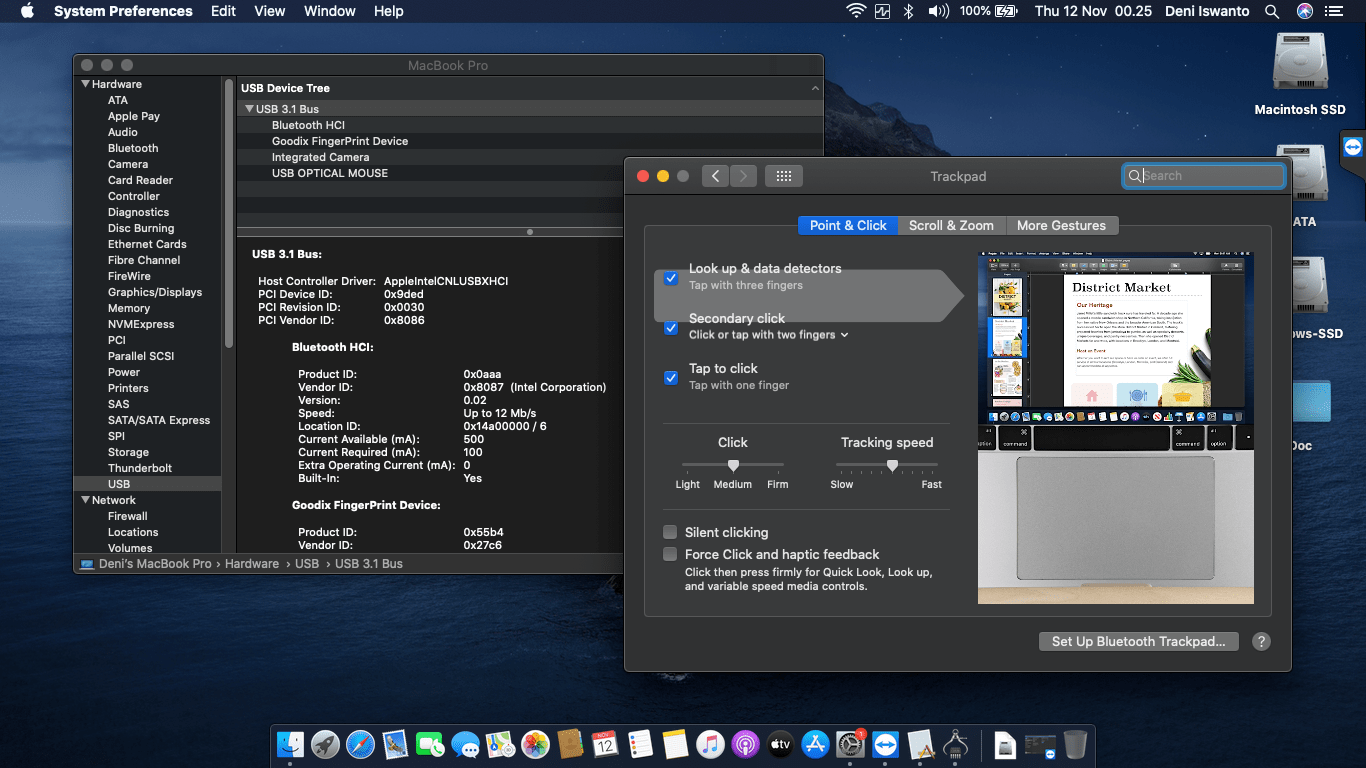Open the Apple menu

(x=27, y=11)
